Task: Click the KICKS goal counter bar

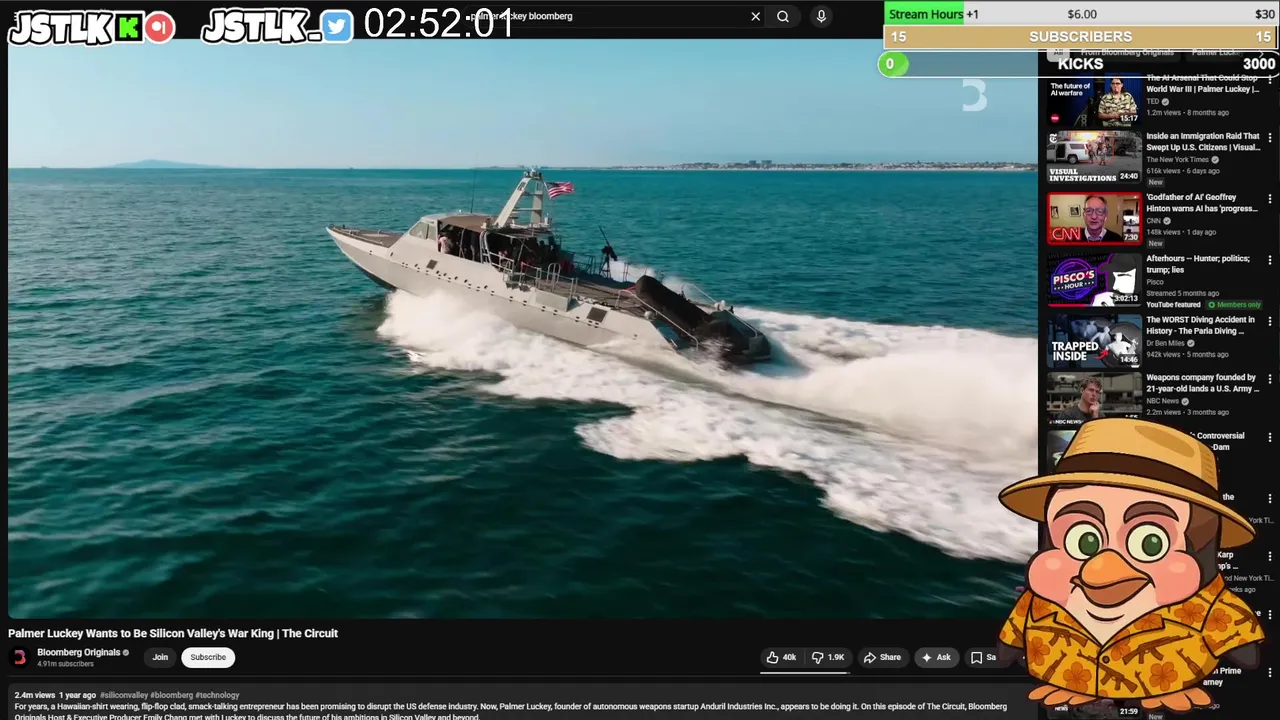Action: pyautogui.click(x=1080, y=64)
